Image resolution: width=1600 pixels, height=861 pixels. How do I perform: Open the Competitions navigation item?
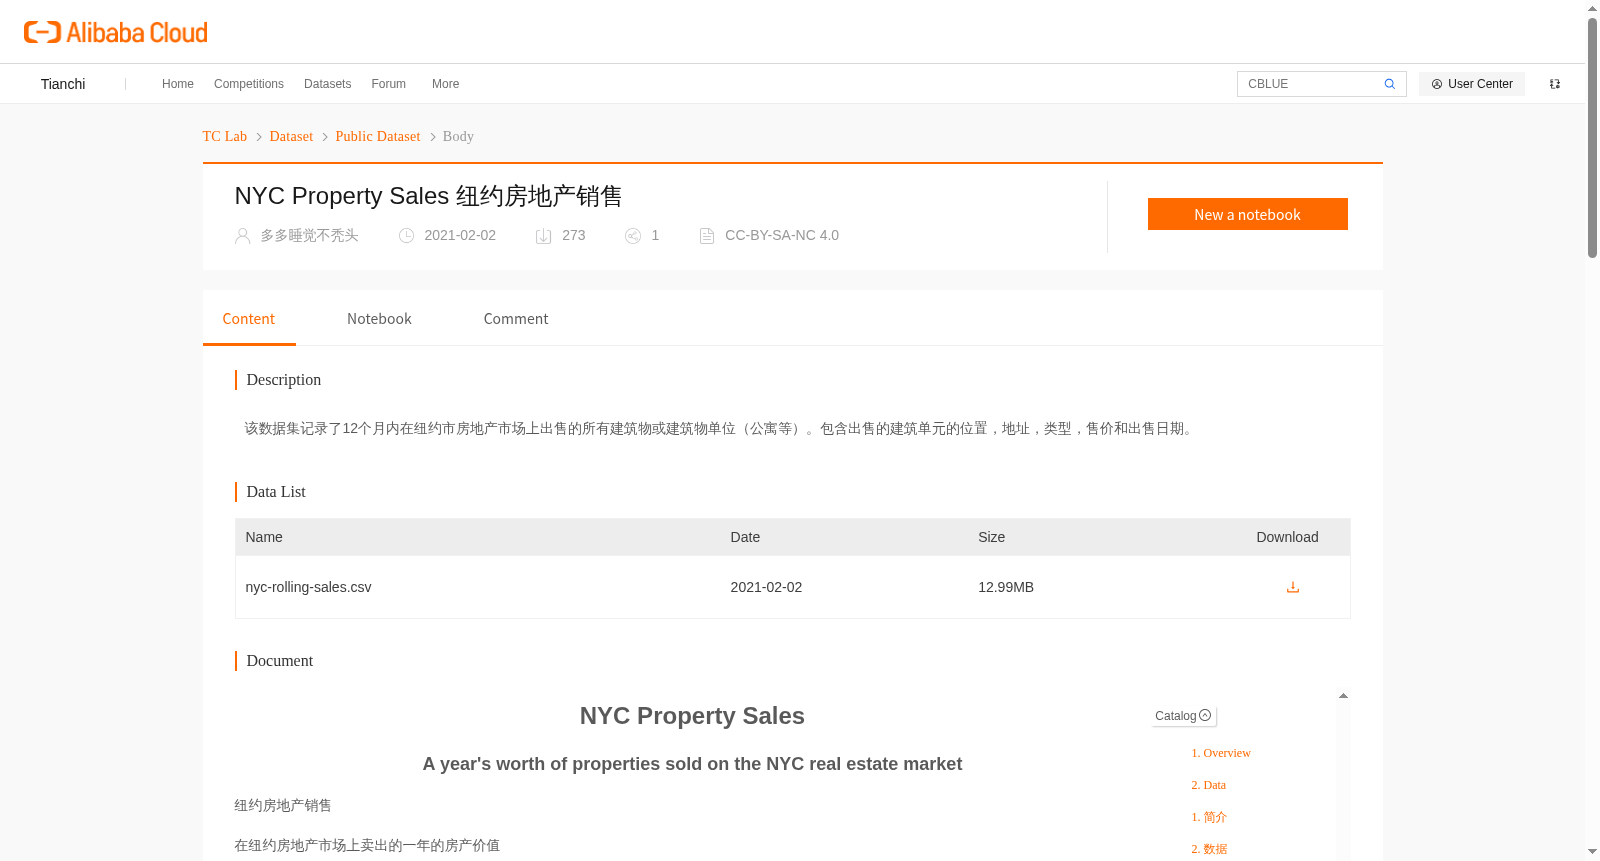point(249,84)
